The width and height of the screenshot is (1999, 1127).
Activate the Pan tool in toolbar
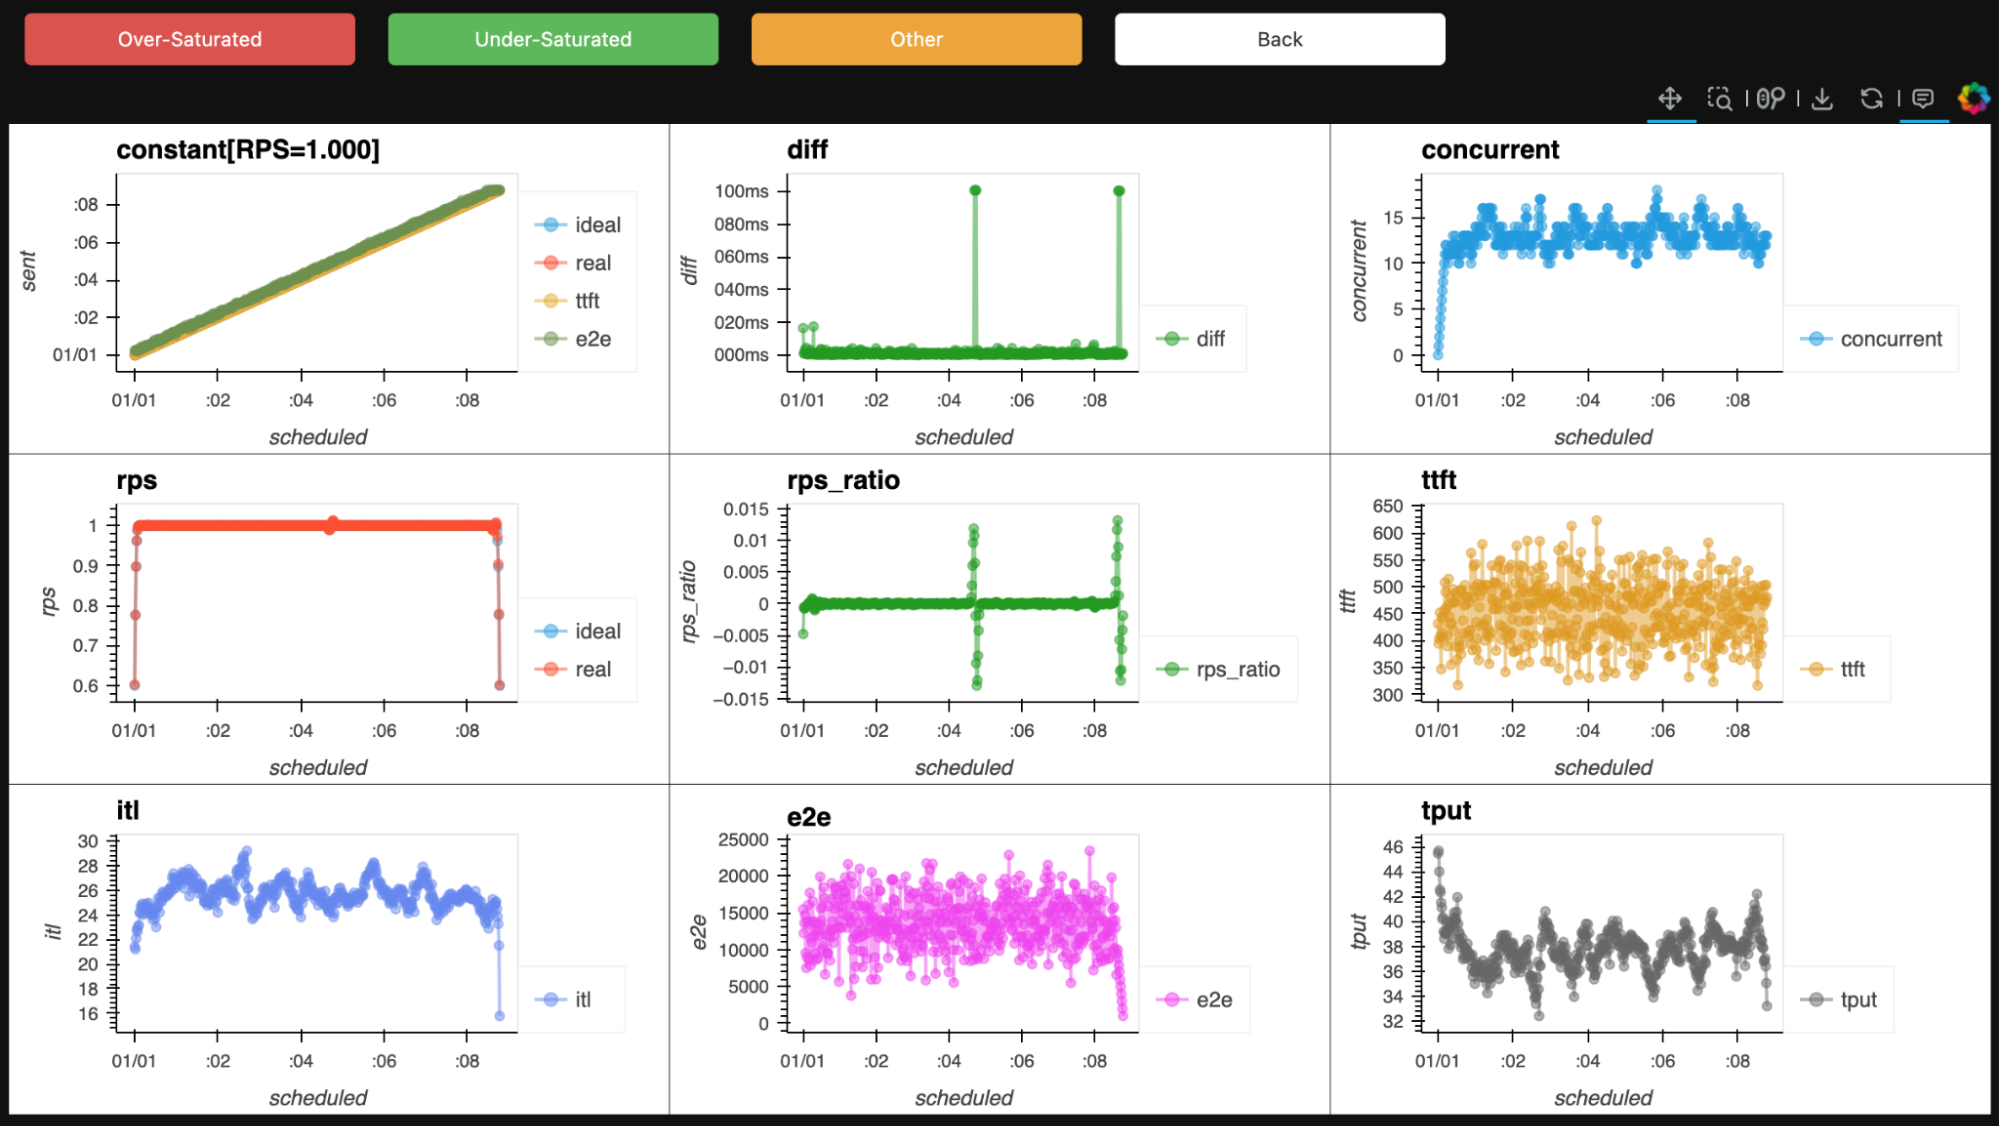pos(1669,98)
